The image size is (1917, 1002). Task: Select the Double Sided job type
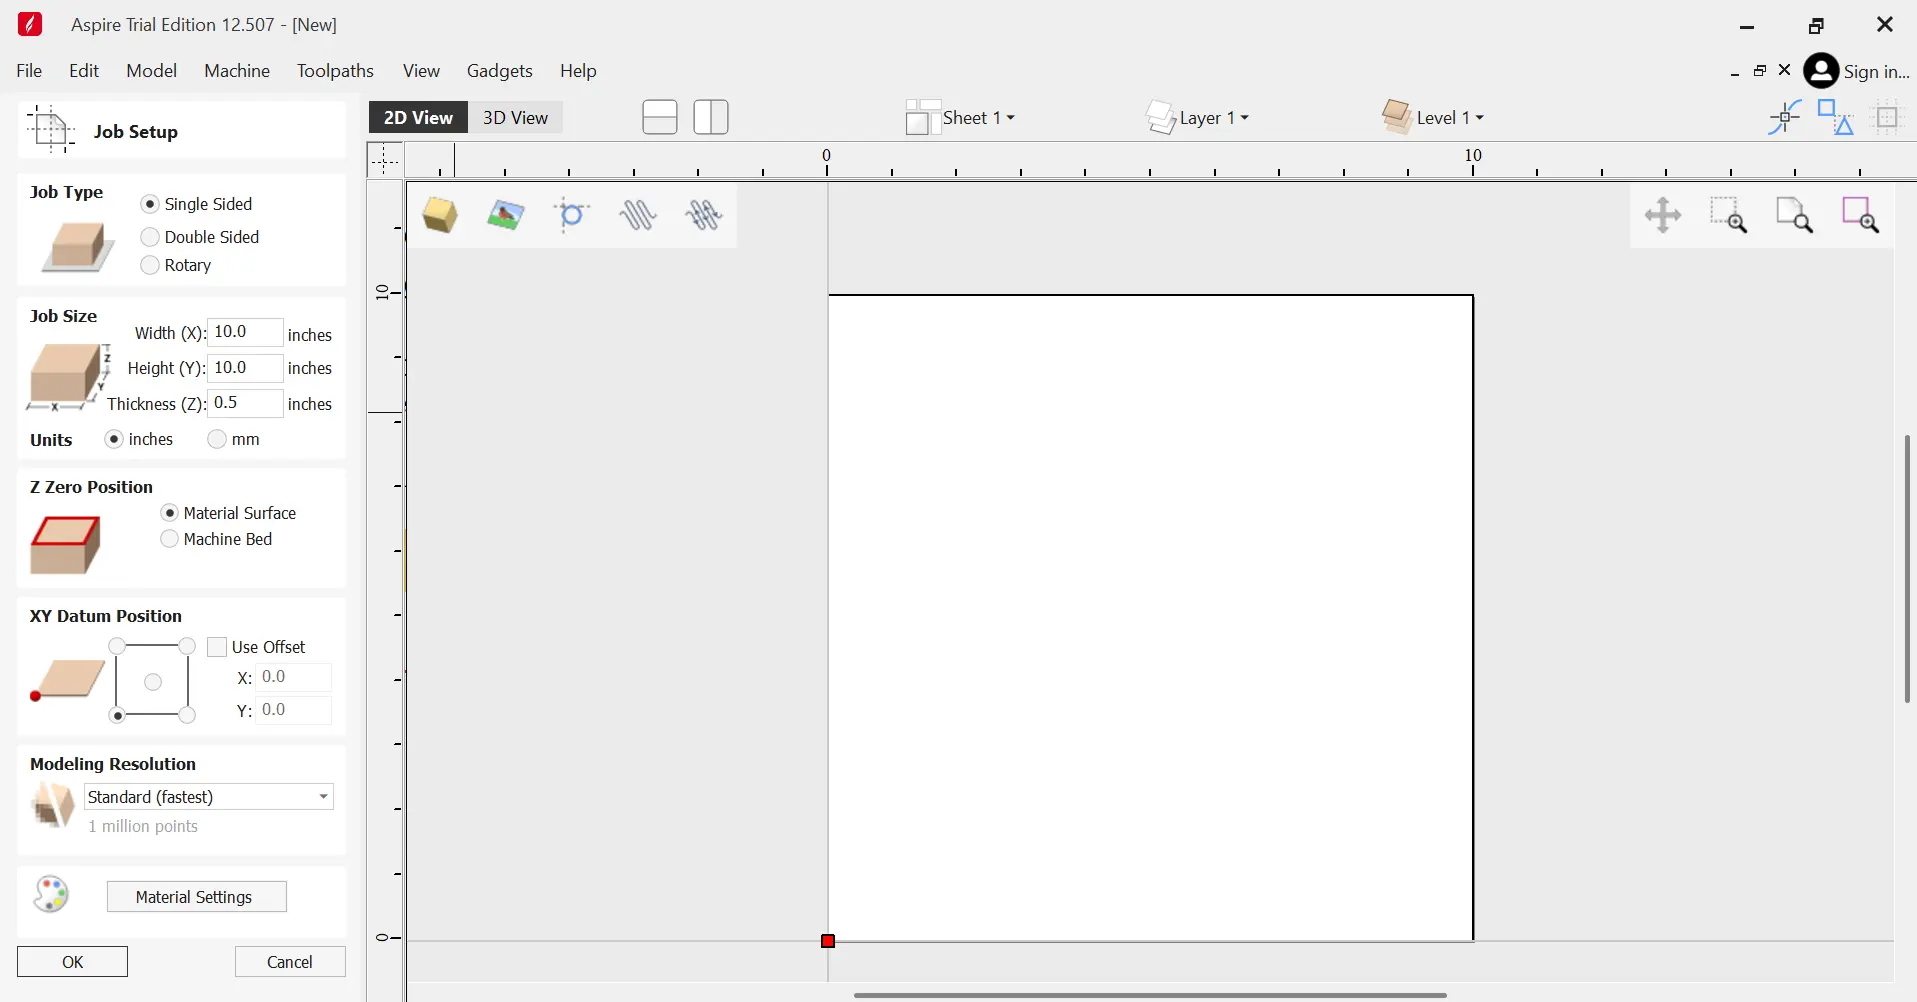tap(149, 237)
